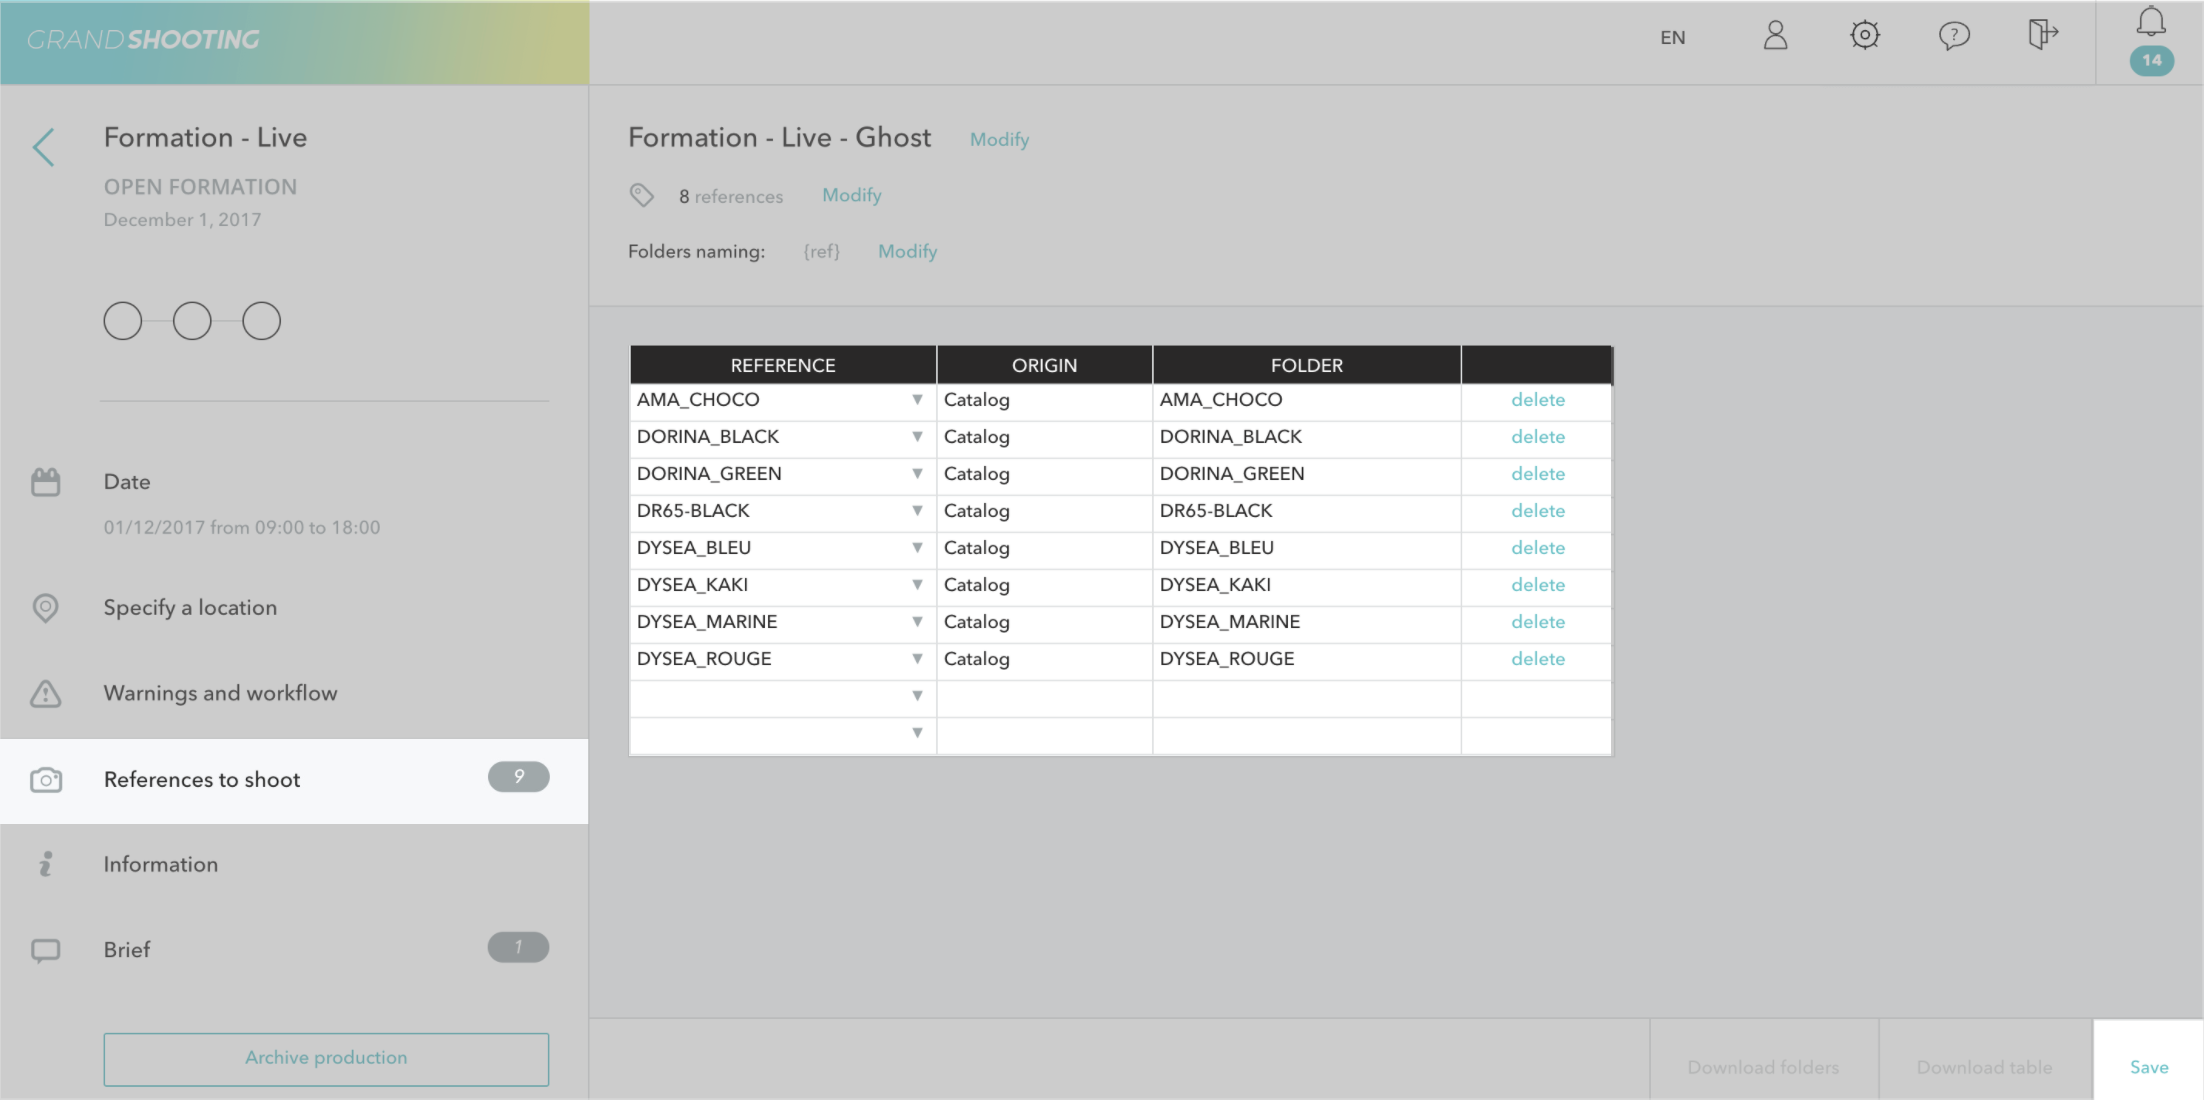Delete the DORINA_GREEN reference row
Viewport: 2204px width, 1100px height.
(x=1537, y=474)
